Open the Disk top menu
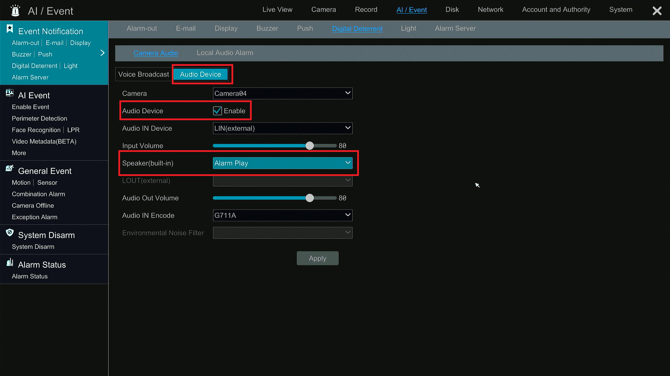This screenshot has height=376, width=670. 452,9
